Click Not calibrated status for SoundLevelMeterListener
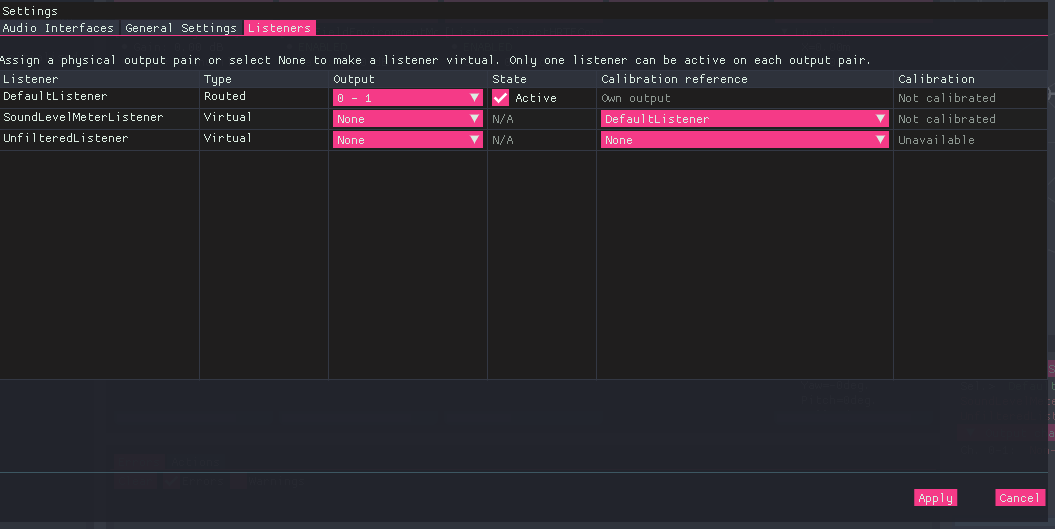 [x=947, y=118]
